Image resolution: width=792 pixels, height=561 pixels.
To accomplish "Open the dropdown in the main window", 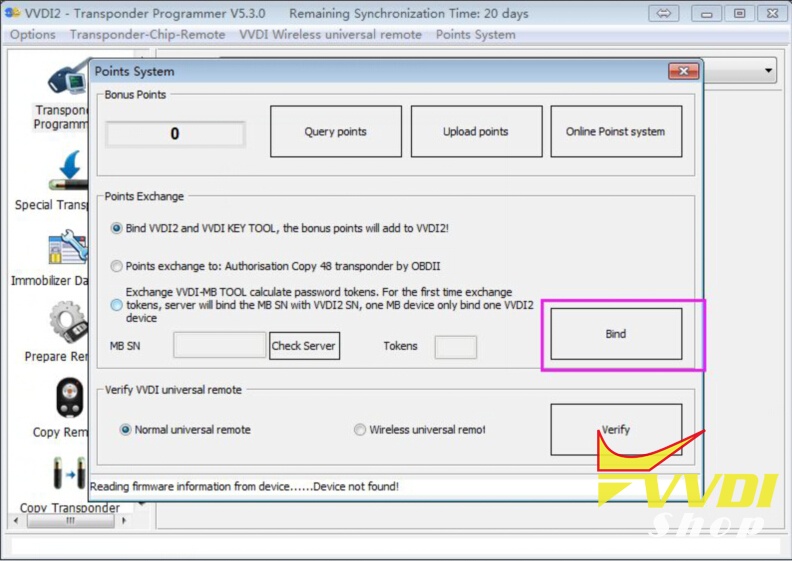I will (768, 71).
